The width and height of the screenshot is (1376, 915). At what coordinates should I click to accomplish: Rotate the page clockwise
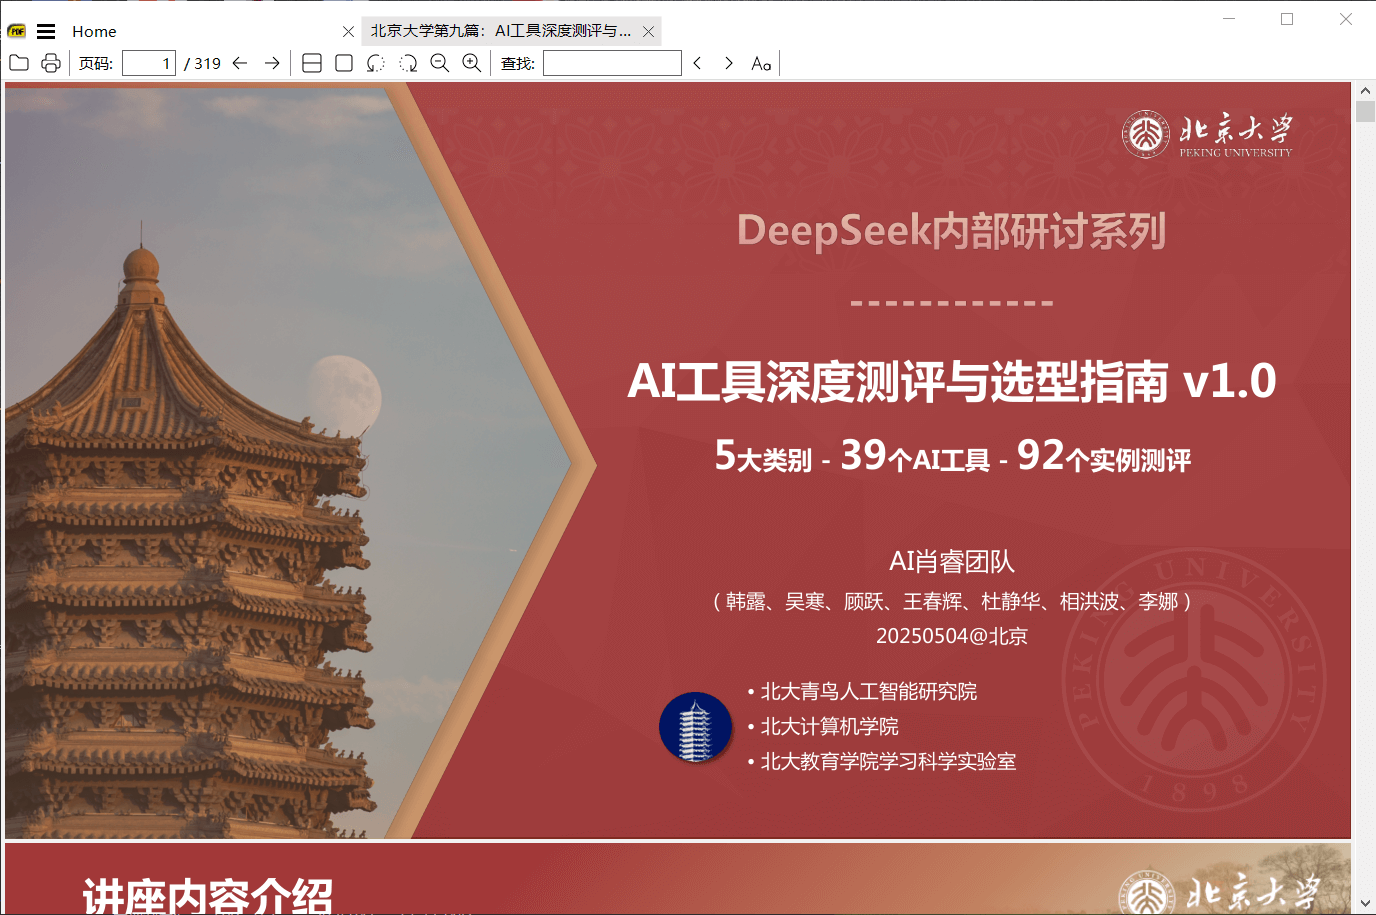coord(408,63)
